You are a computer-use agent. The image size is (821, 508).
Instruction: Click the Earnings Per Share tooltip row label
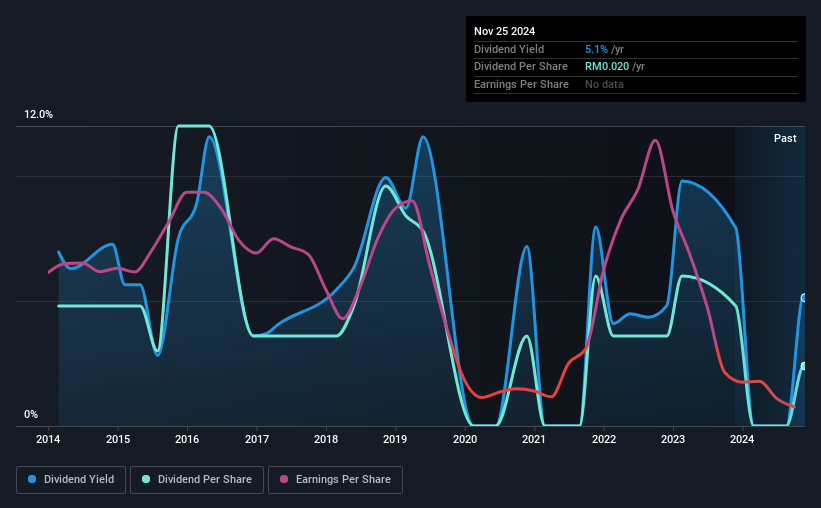coord(521,84)
